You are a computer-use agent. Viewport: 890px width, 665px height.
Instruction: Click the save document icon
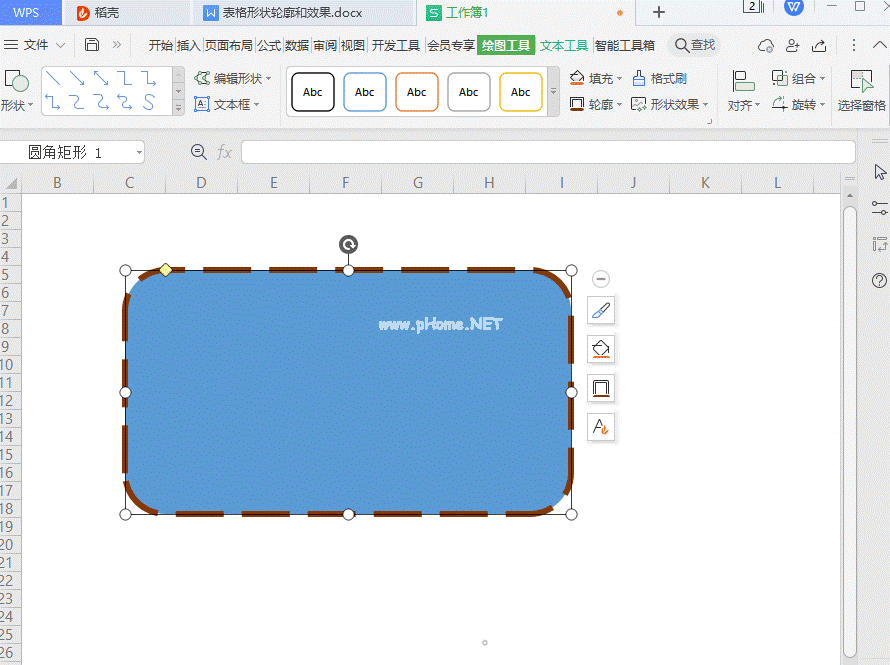tap(92, 44)
